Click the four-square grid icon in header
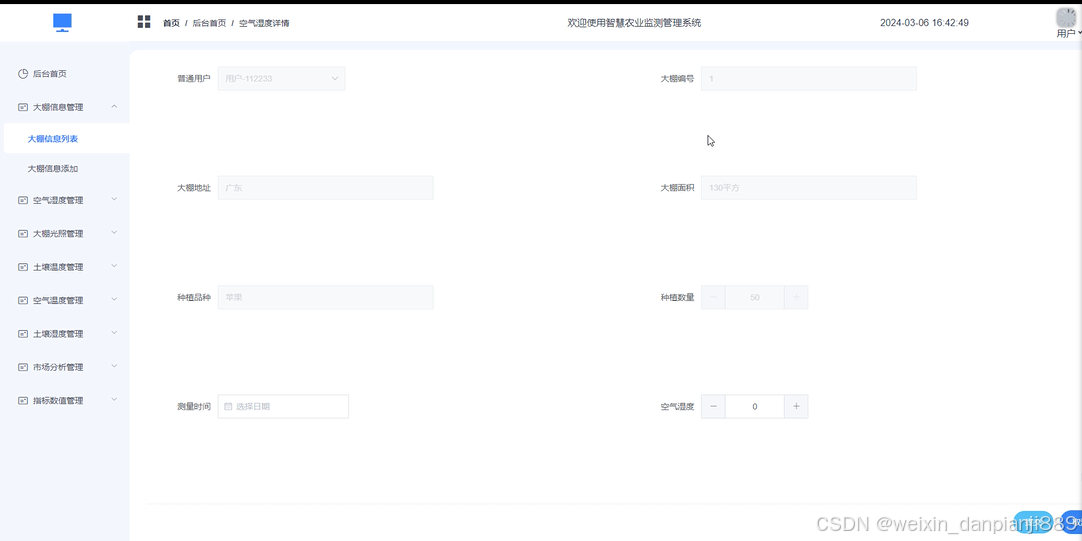 tap(144, 22)
